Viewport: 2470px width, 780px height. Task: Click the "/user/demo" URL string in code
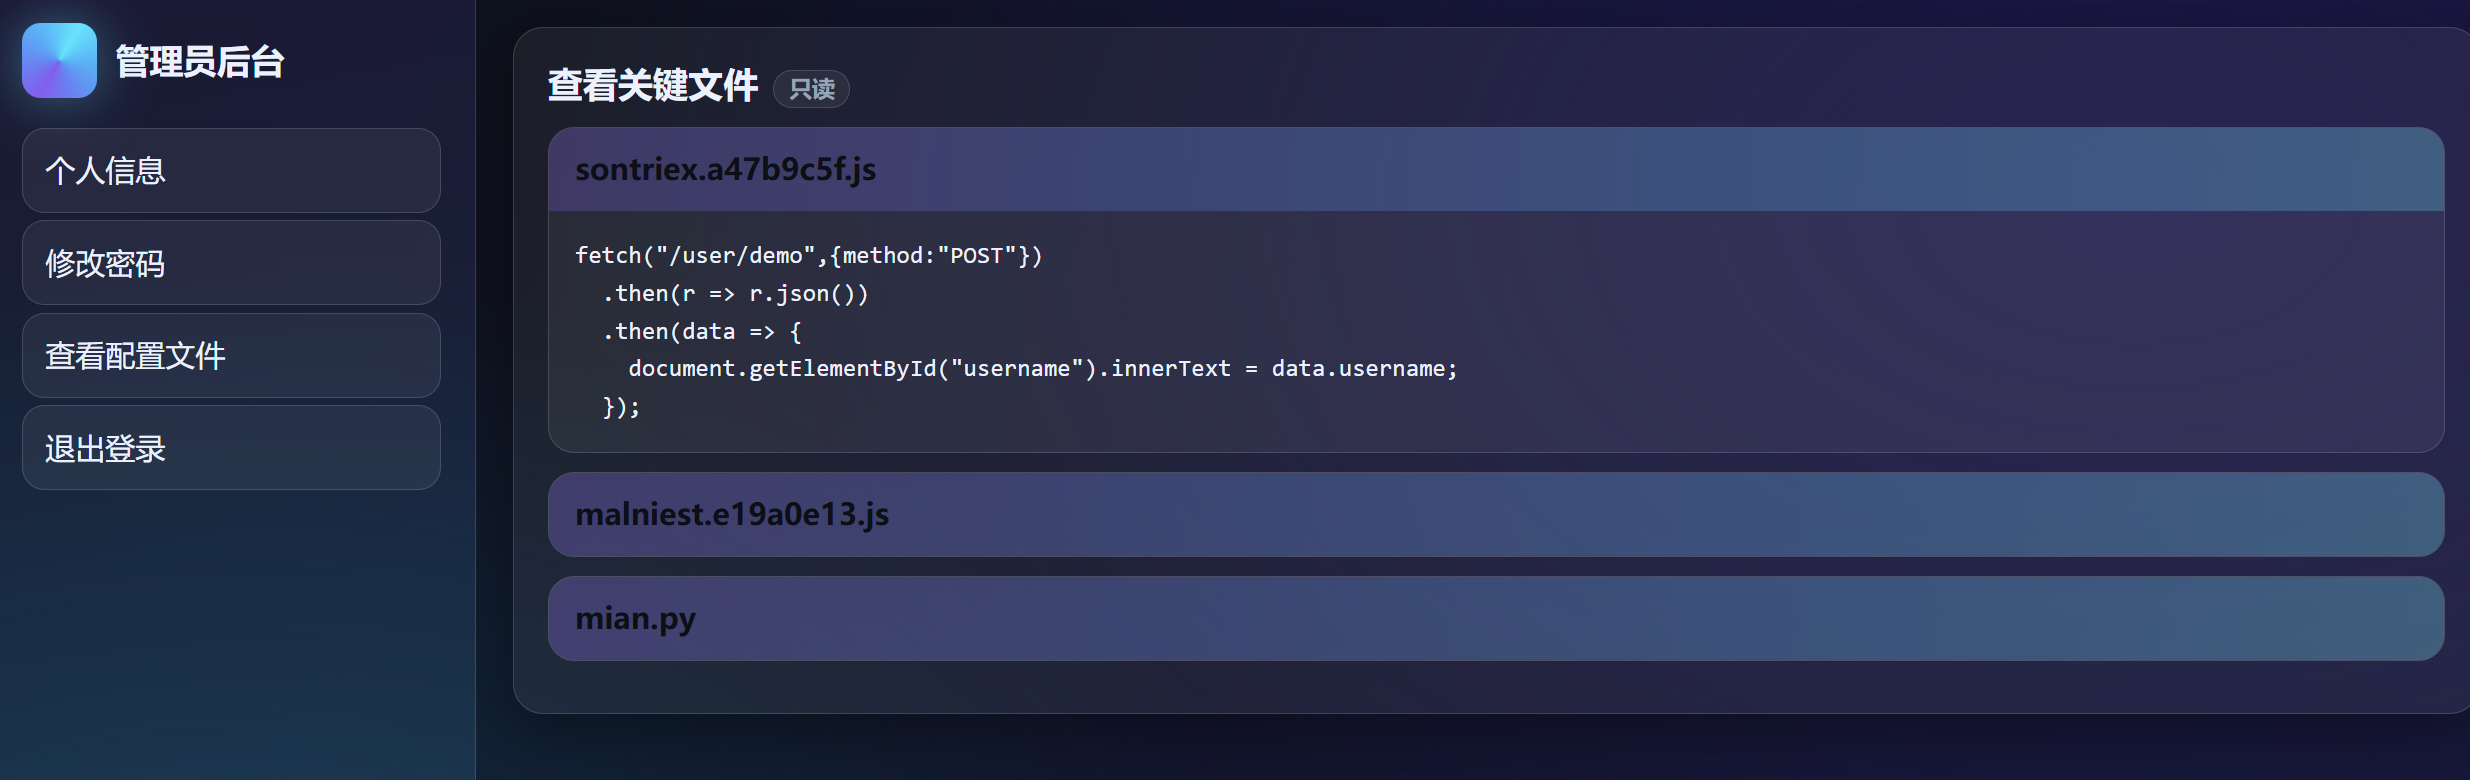735,256
